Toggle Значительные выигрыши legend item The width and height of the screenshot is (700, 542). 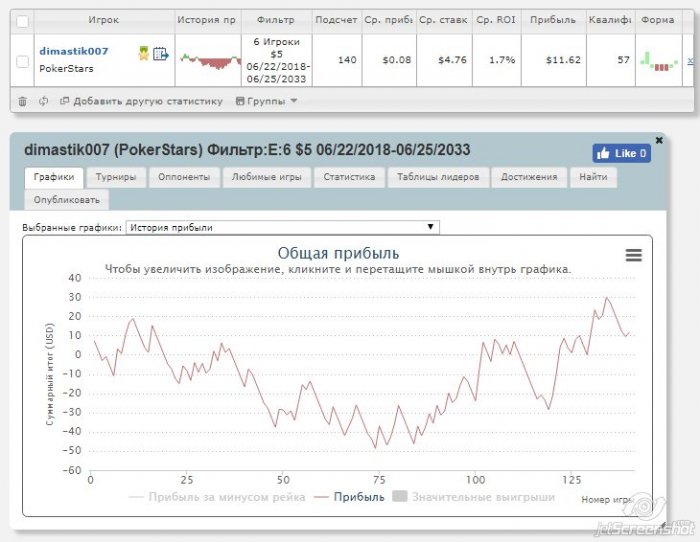coord(473,497)
